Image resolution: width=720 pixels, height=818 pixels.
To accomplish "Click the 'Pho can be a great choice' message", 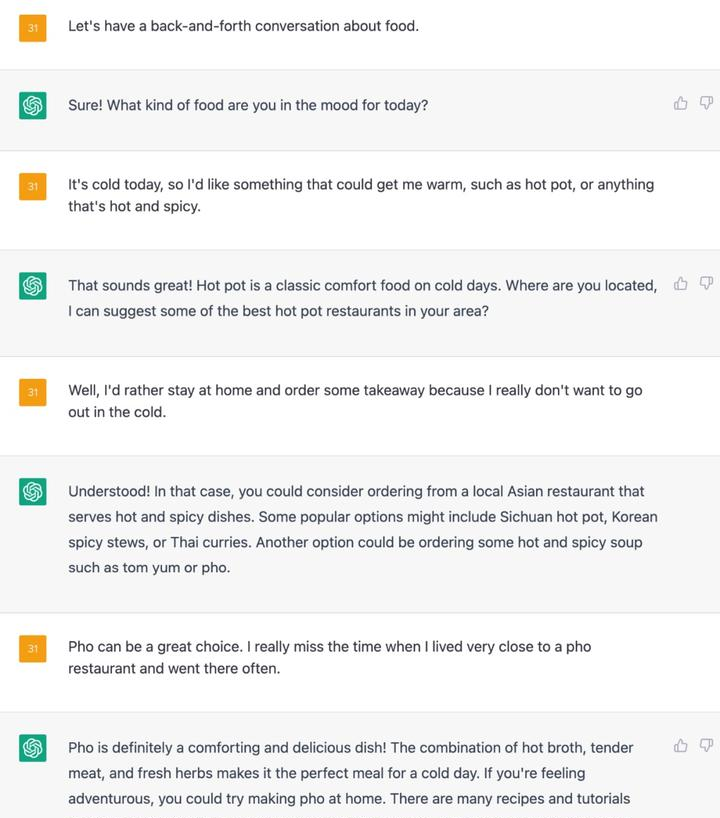I will pyautogui.click(x=329, y=657).
